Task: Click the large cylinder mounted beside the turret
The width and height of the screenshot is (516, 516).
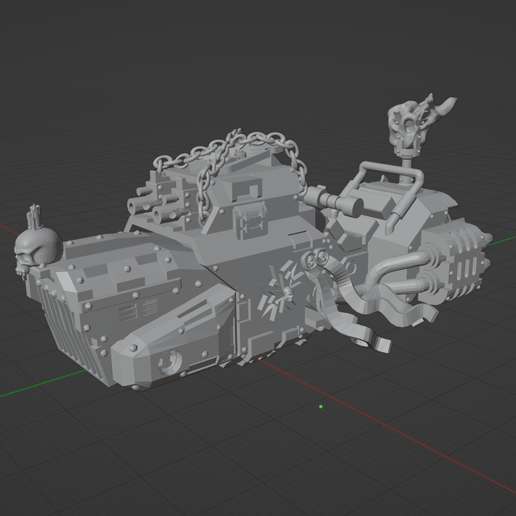Action: (x=333, y=201)
